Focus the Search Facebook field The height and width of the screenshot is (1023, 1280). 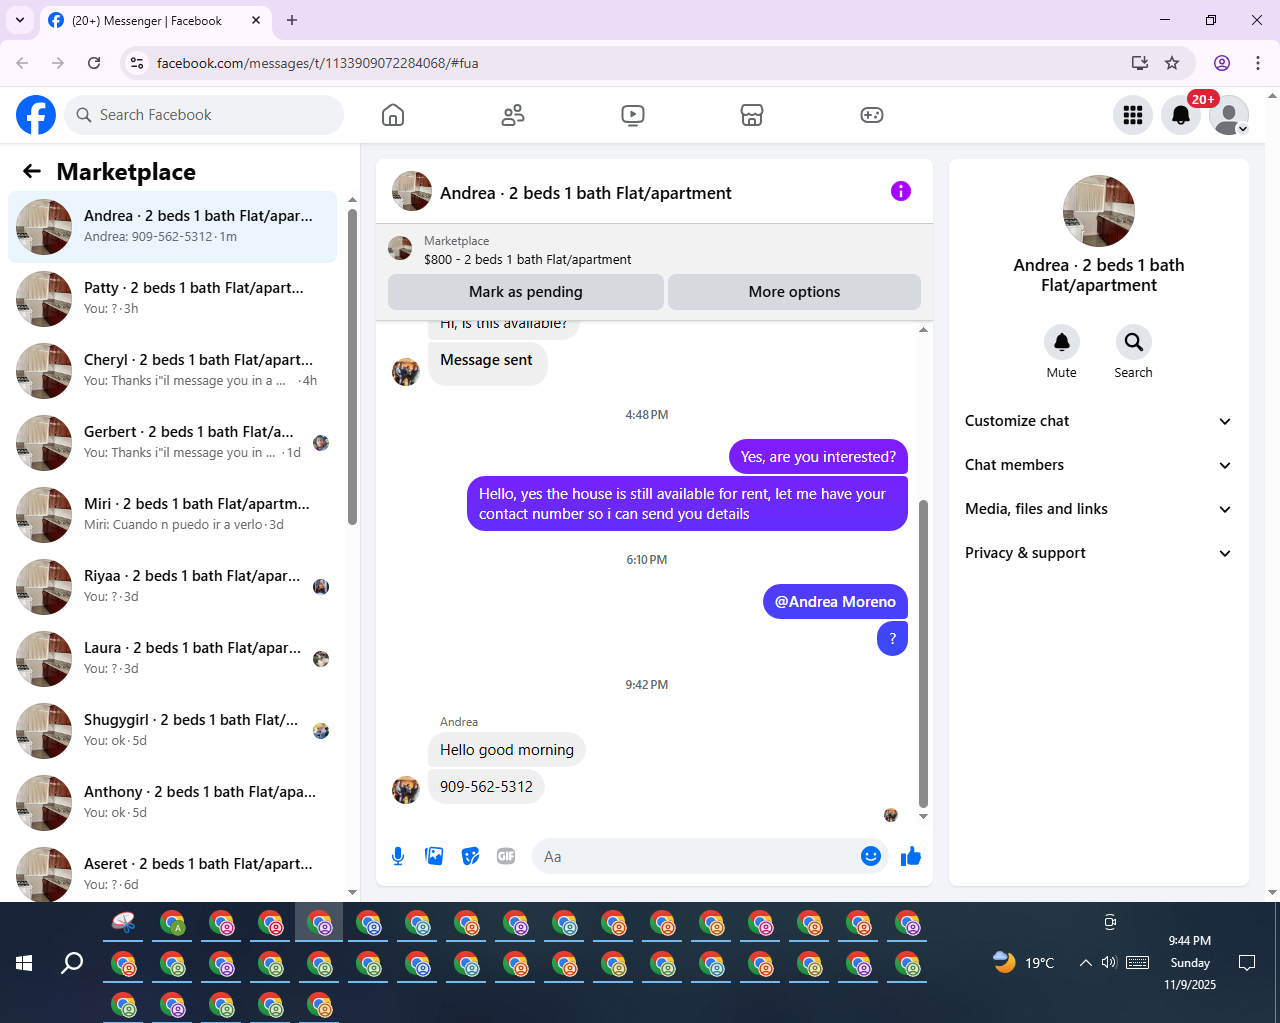pyautogui.click(x=204, y=115)
